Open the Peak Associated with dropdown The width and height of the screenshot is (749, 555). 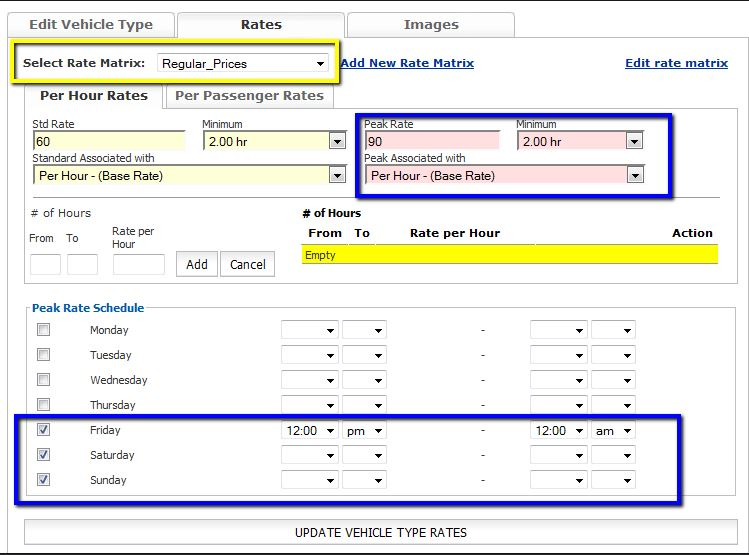(x=504, y=175)
